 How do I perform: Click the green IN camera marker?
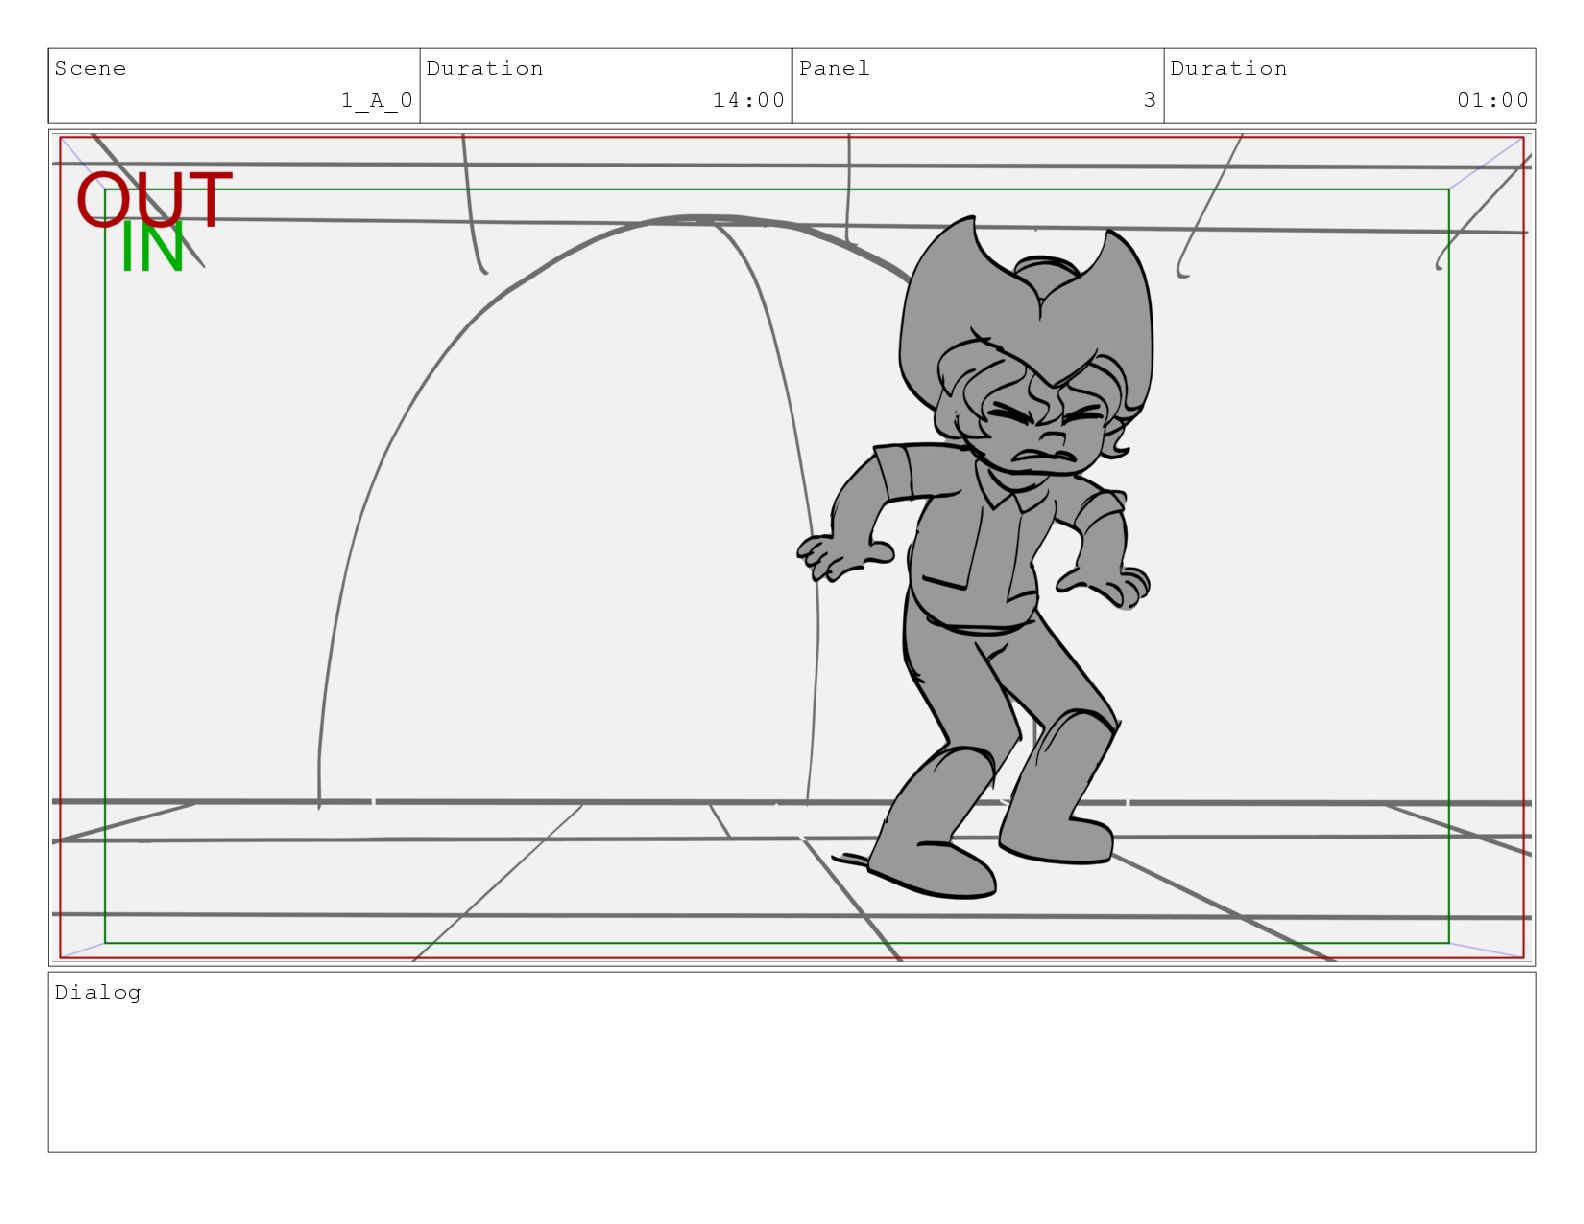152,248
